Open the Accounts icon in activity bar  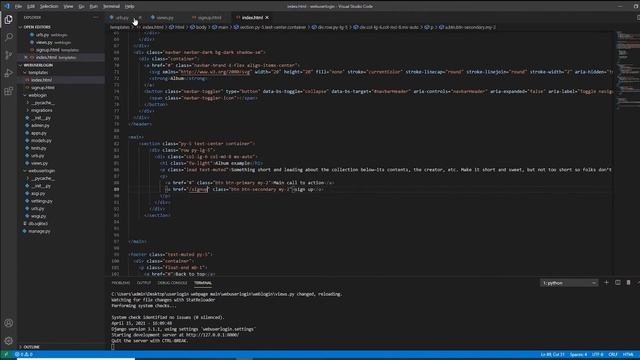tap(9, 323)
